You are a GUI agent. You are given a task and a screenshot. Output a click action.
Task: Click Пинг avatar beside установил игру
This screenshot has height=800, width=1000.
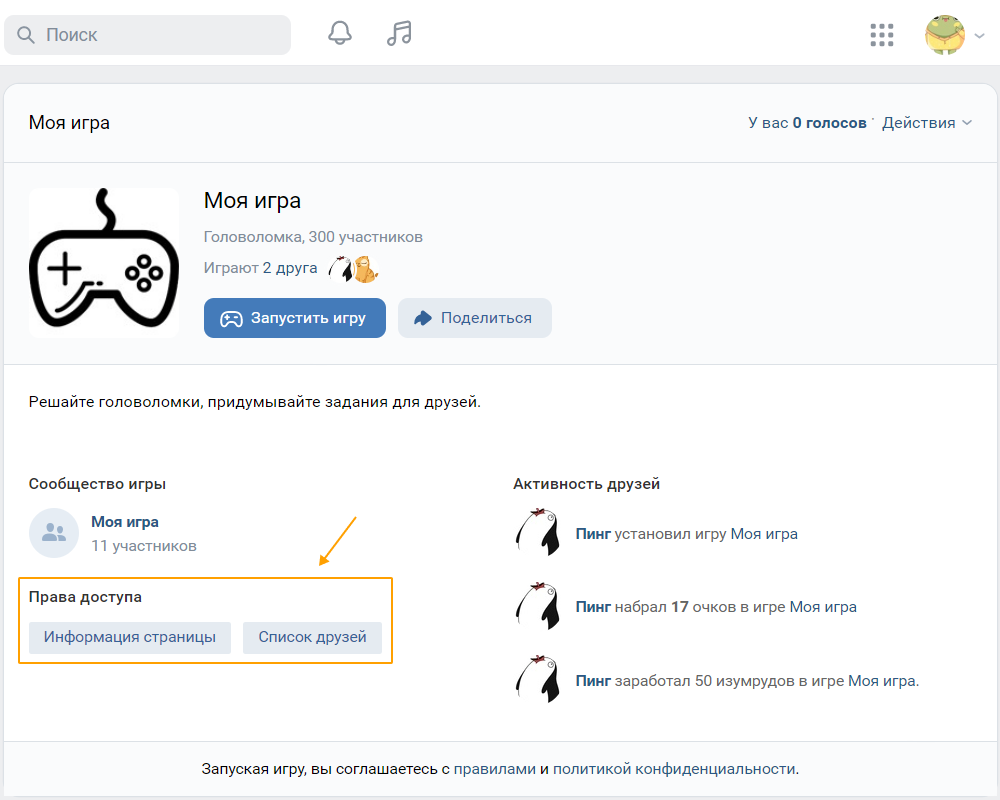(x=538, y=533)
